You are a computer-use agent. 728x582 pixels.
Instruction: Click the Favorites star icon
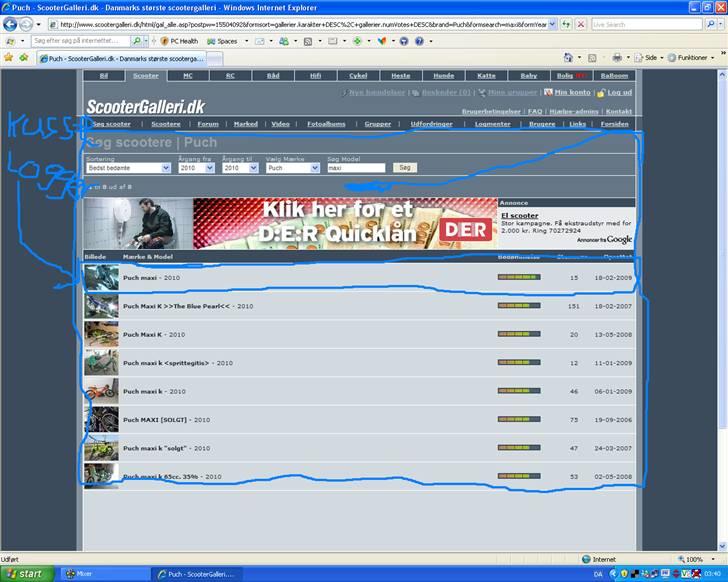9,58
